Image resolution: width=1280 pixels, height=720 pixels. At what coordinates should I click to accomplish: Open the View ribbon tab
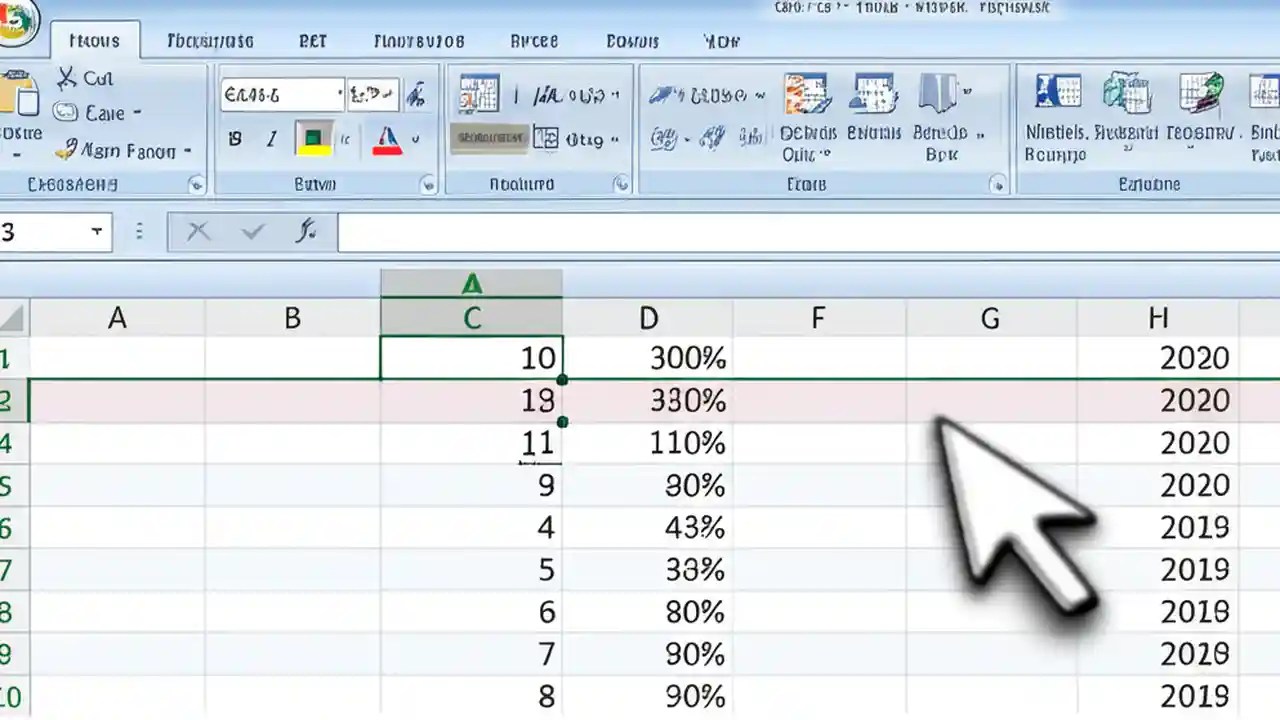pyautogui.click(x=722, y=41)
